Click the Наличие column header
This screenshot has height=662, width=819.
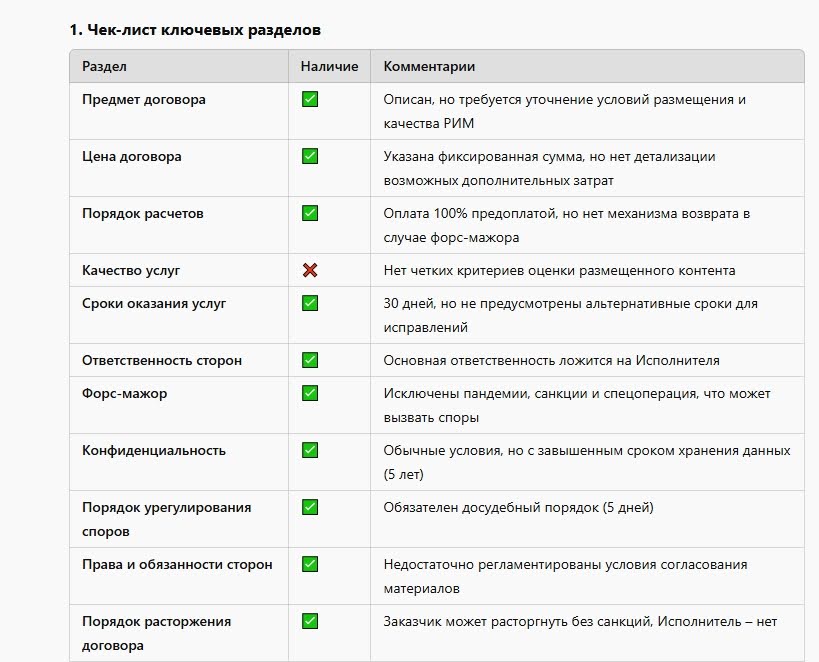(329, 66)
